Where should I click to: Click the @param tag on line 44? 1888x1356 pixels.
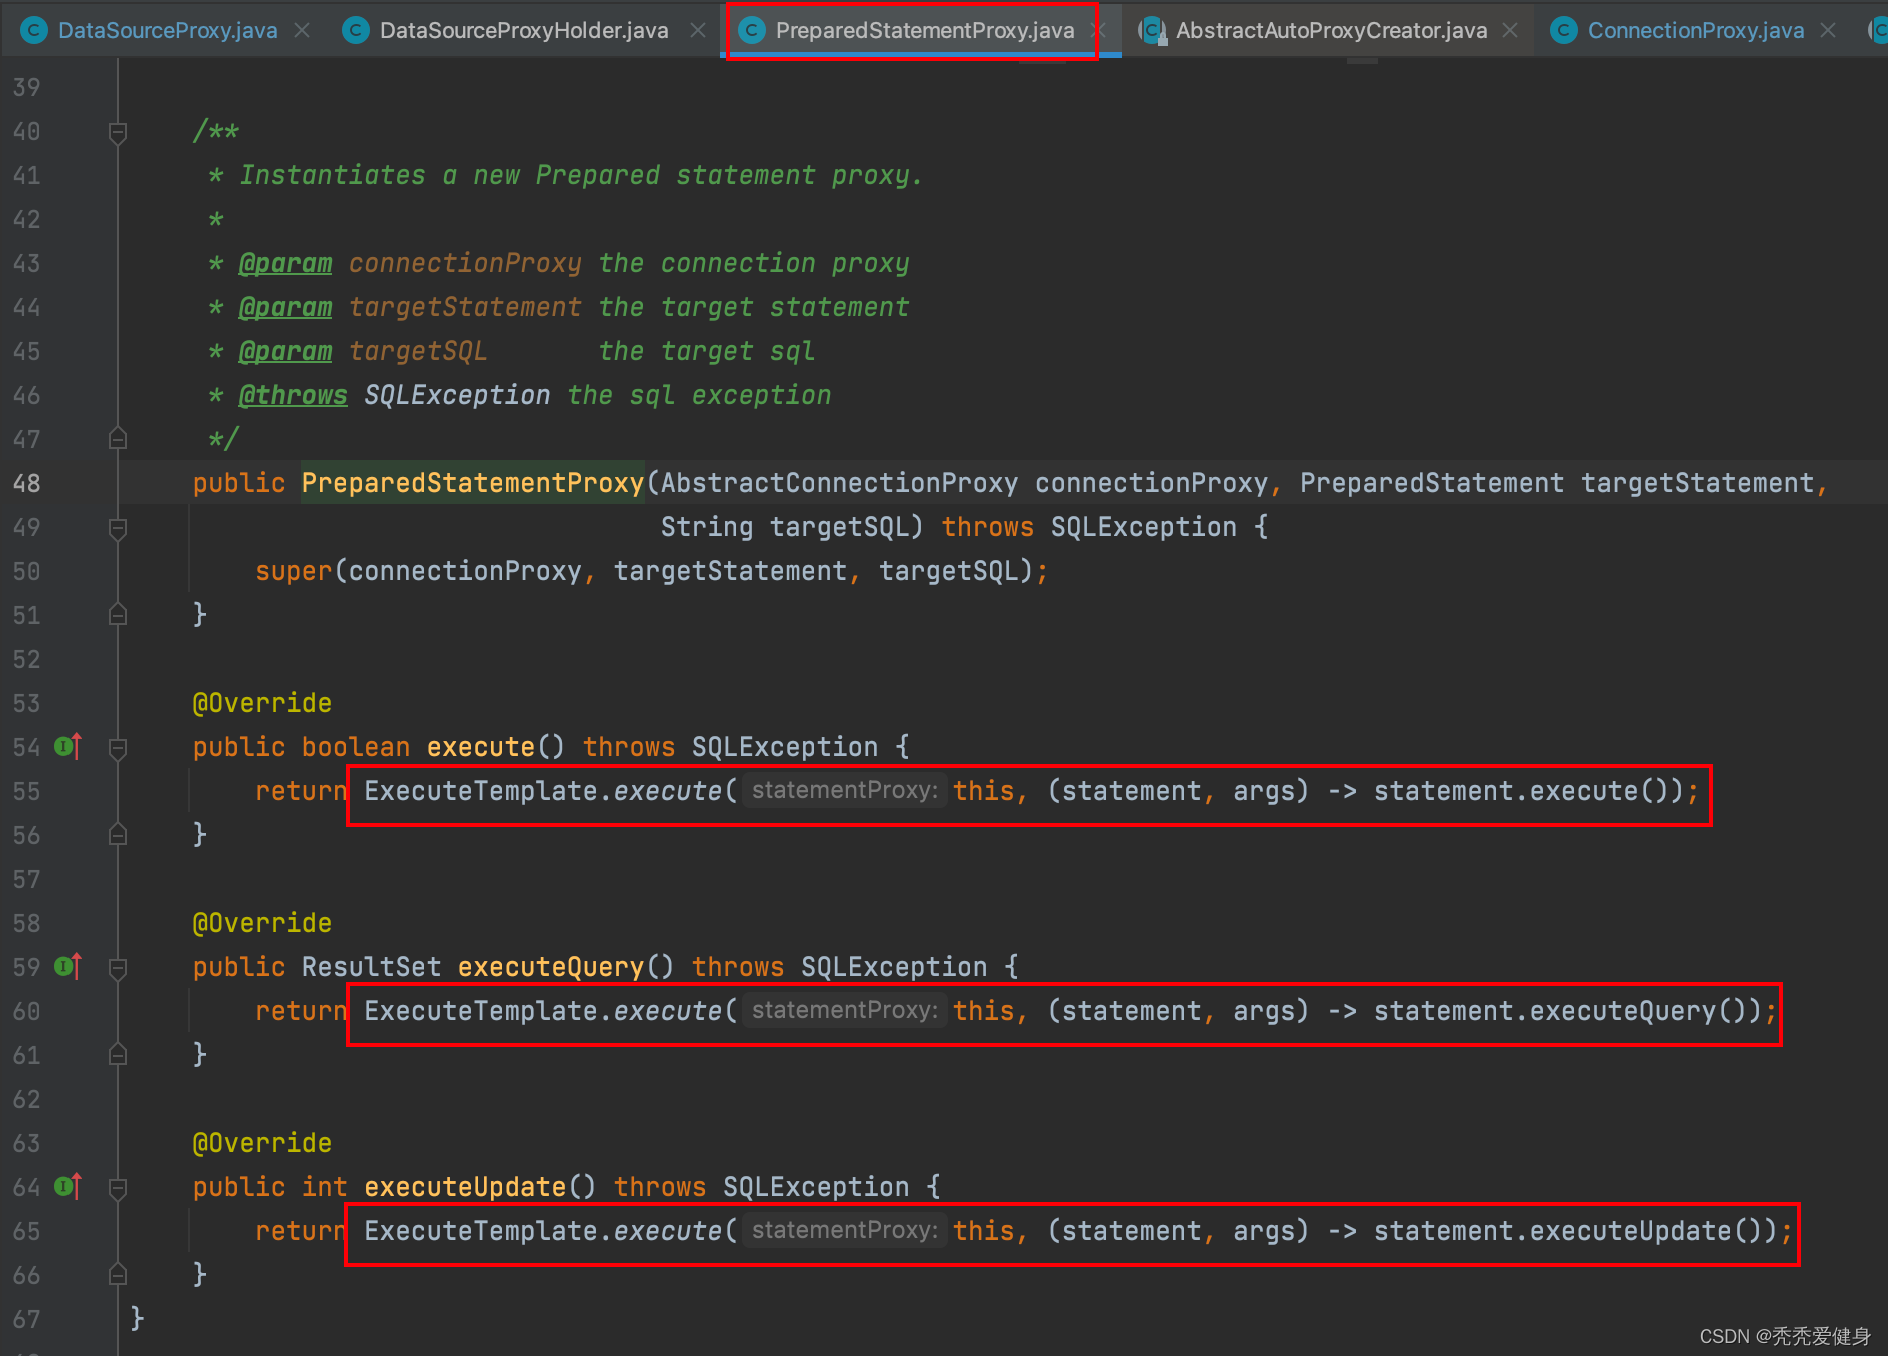pyautogui.click(x=285, y=307)
